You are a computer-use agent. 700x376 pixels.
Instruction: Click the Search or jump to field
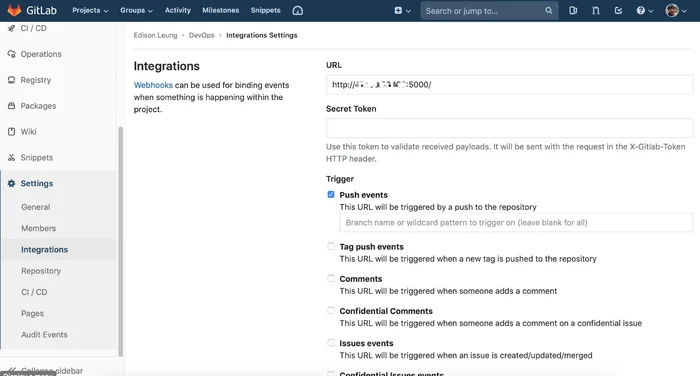pos(489,11)
